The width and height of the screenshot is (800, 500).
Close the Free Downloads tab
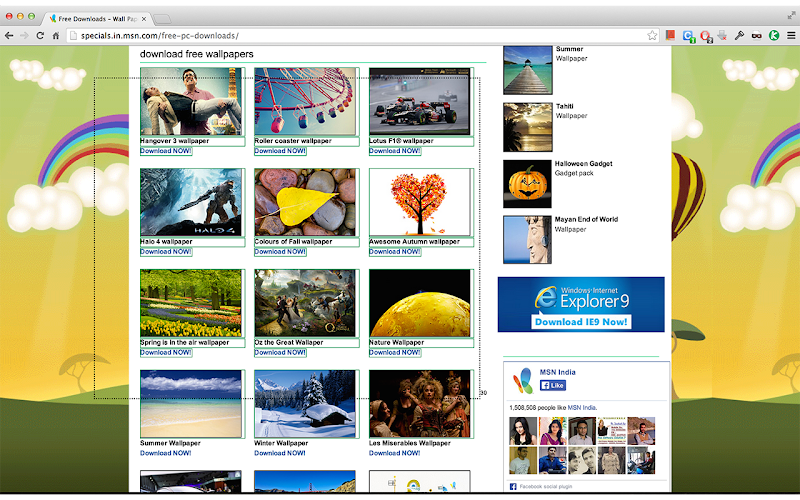tap(144, 19)
